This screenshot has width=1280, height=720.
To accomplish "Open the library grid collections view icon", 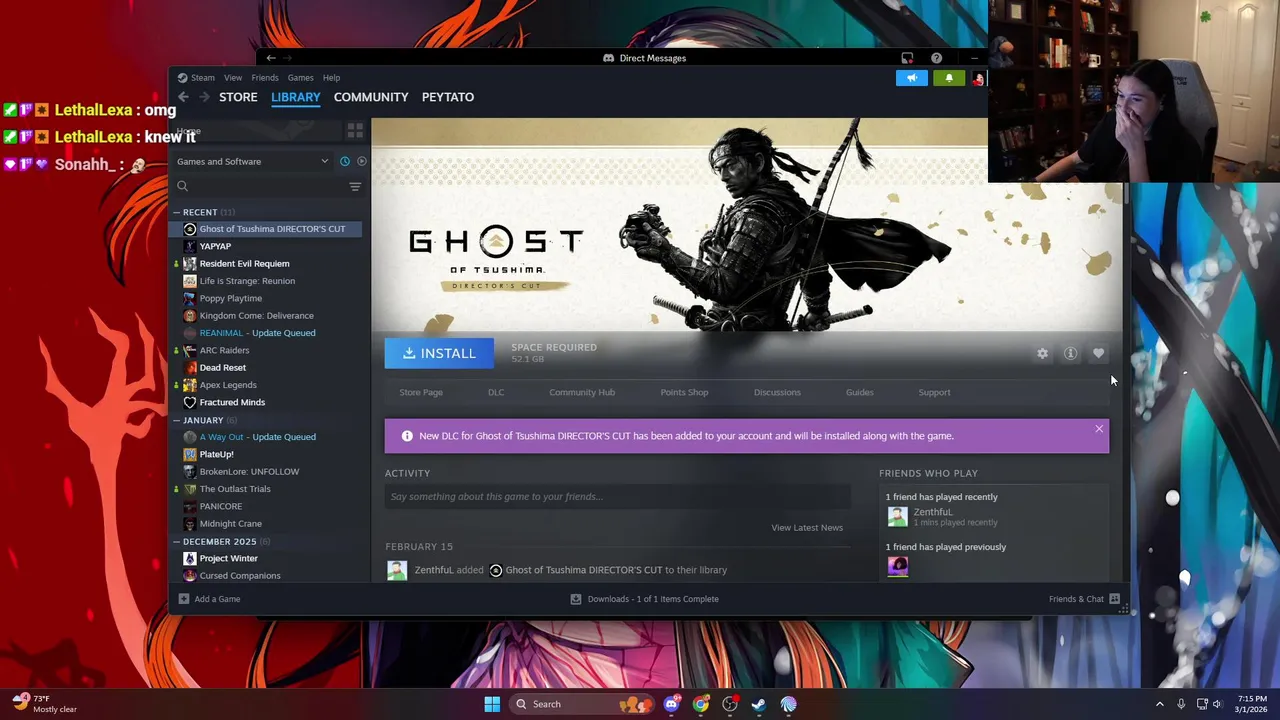I will pos(355,131).
